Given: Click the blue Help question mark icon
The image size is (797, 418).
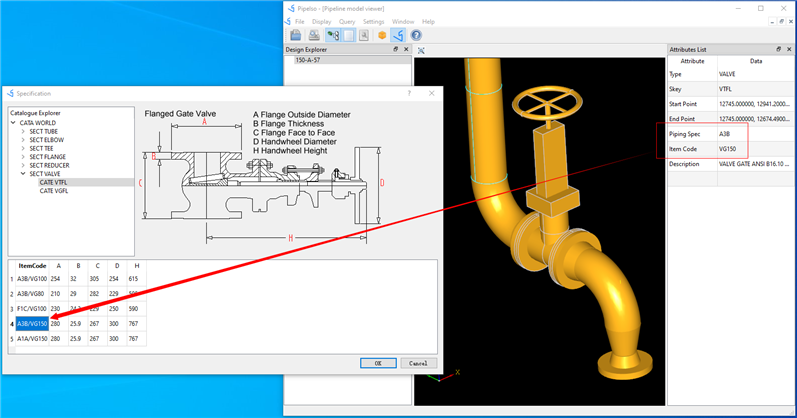Looking at the screenshot, I should pos(416,35).
